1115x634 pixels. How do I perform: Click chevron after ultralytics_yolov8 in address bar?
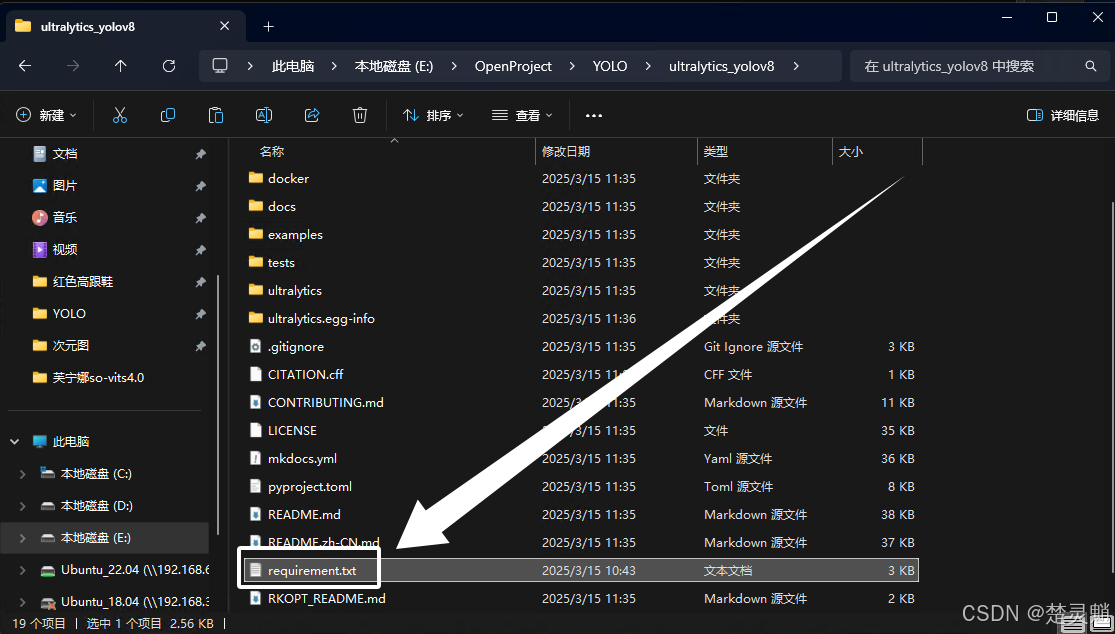[x=796, y=66]
